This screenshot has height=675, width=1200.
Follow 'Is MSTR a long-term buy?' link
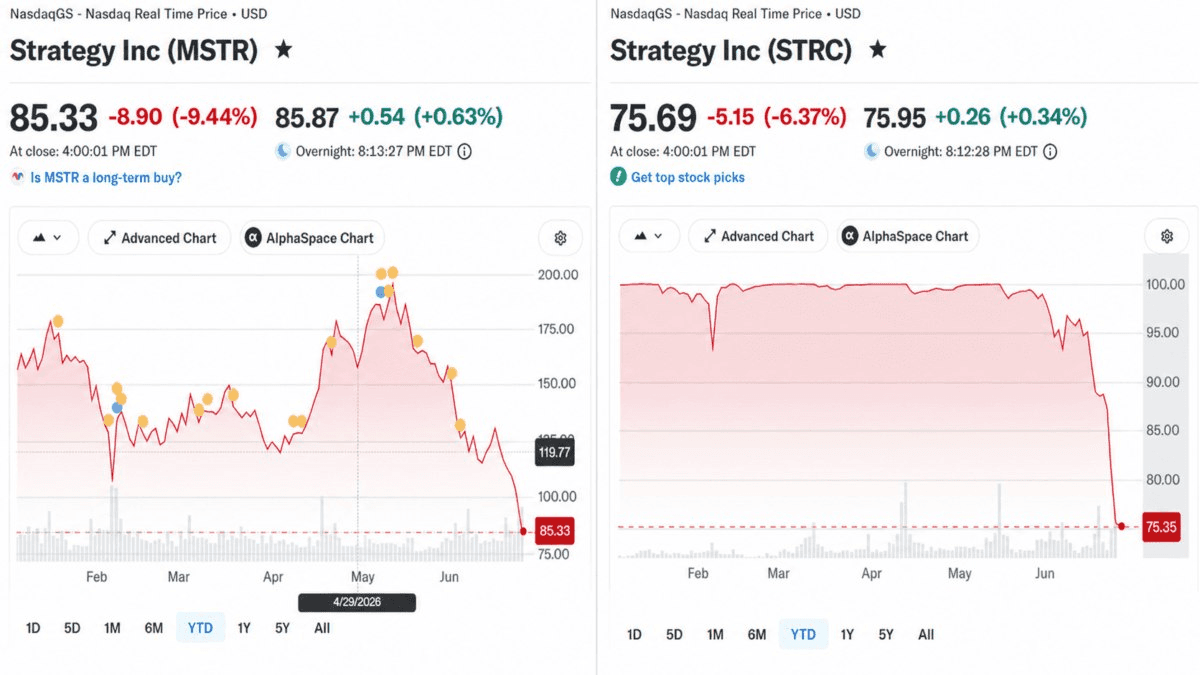(106, 177)
